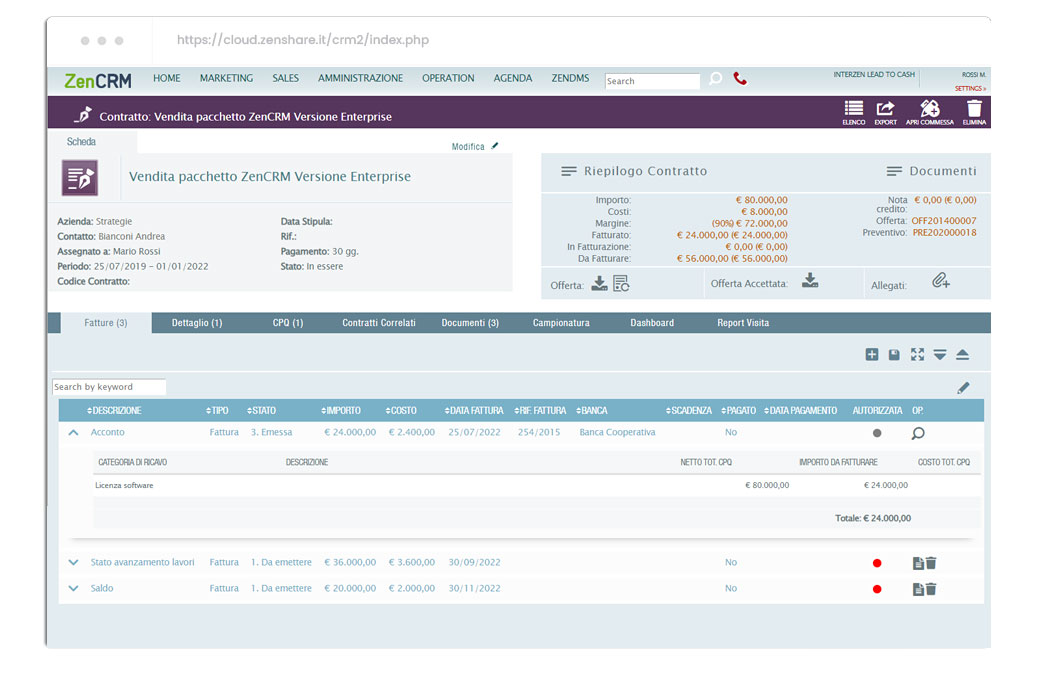Click the red phone icon
This screenshot has width=1039, height=689.
[740, 79]
